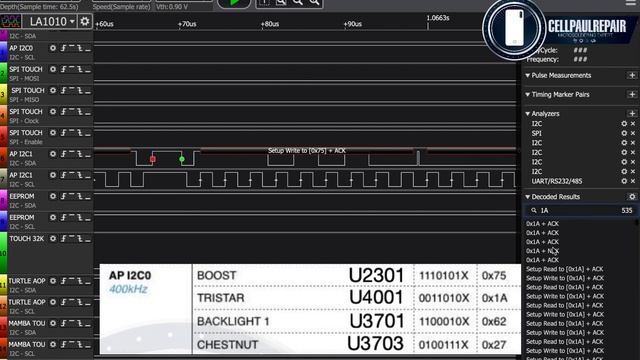Viewport: 640px width, 360px height.
Task: Set high level trigger on EEPROM SDA
Action: pyautogui.click(x=71, y=197)
